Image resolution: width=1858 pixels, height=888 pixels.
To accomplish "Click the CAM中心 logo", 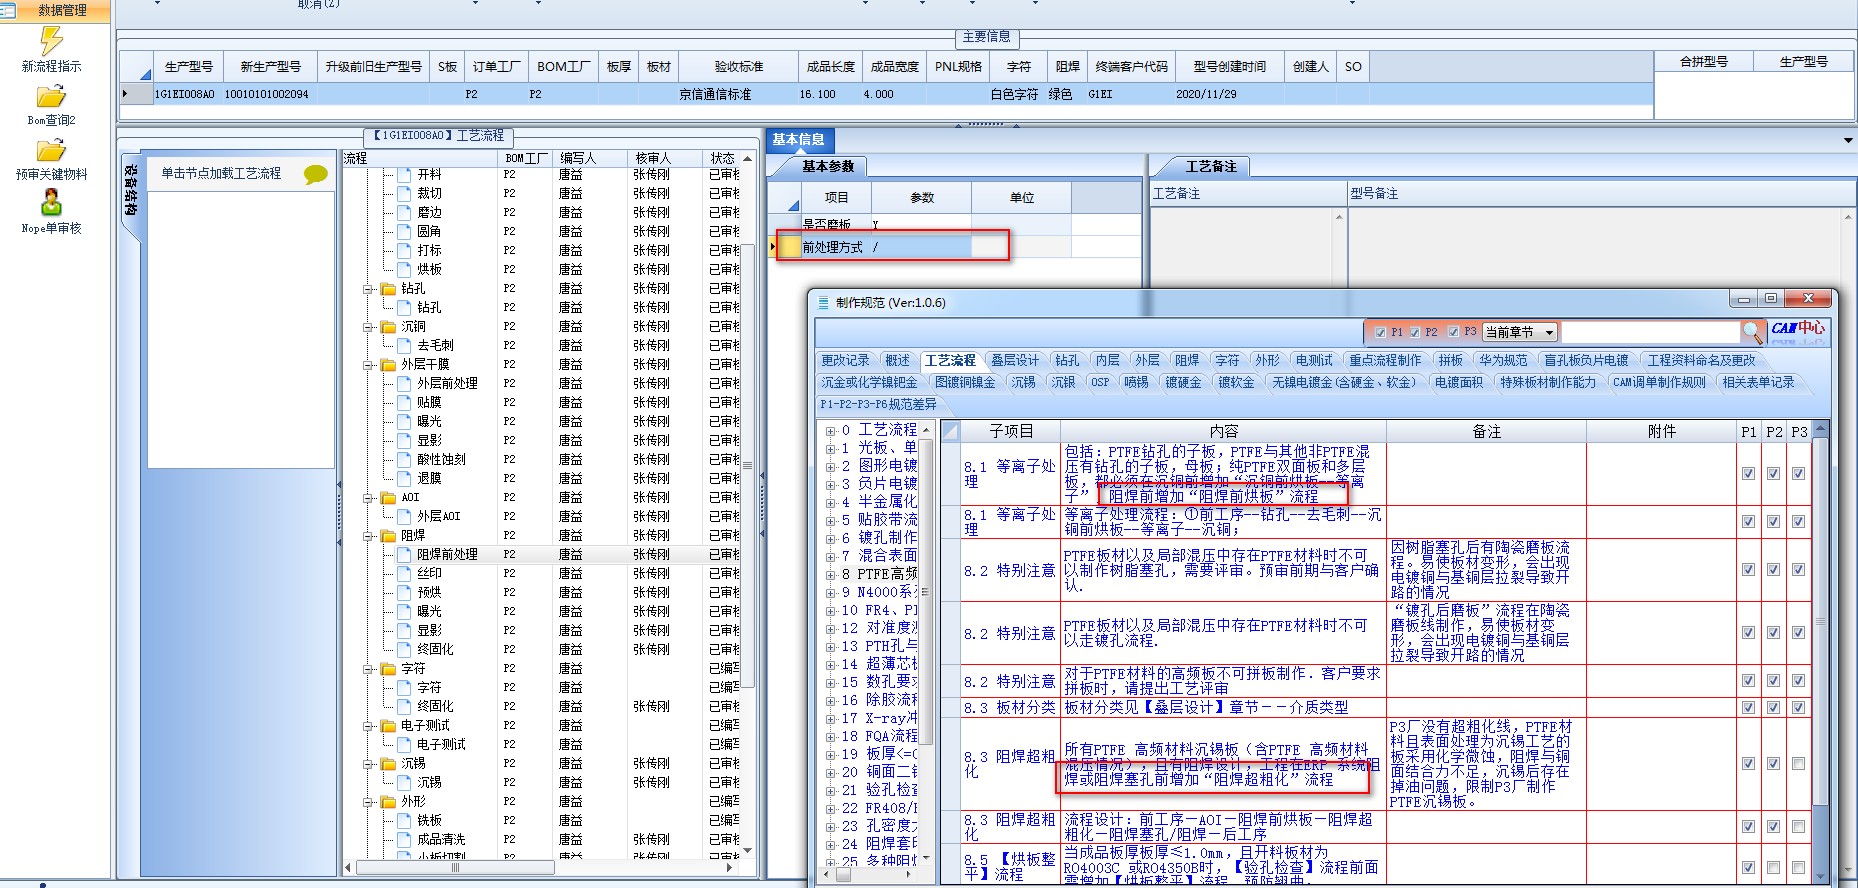I will [1797, 328].
